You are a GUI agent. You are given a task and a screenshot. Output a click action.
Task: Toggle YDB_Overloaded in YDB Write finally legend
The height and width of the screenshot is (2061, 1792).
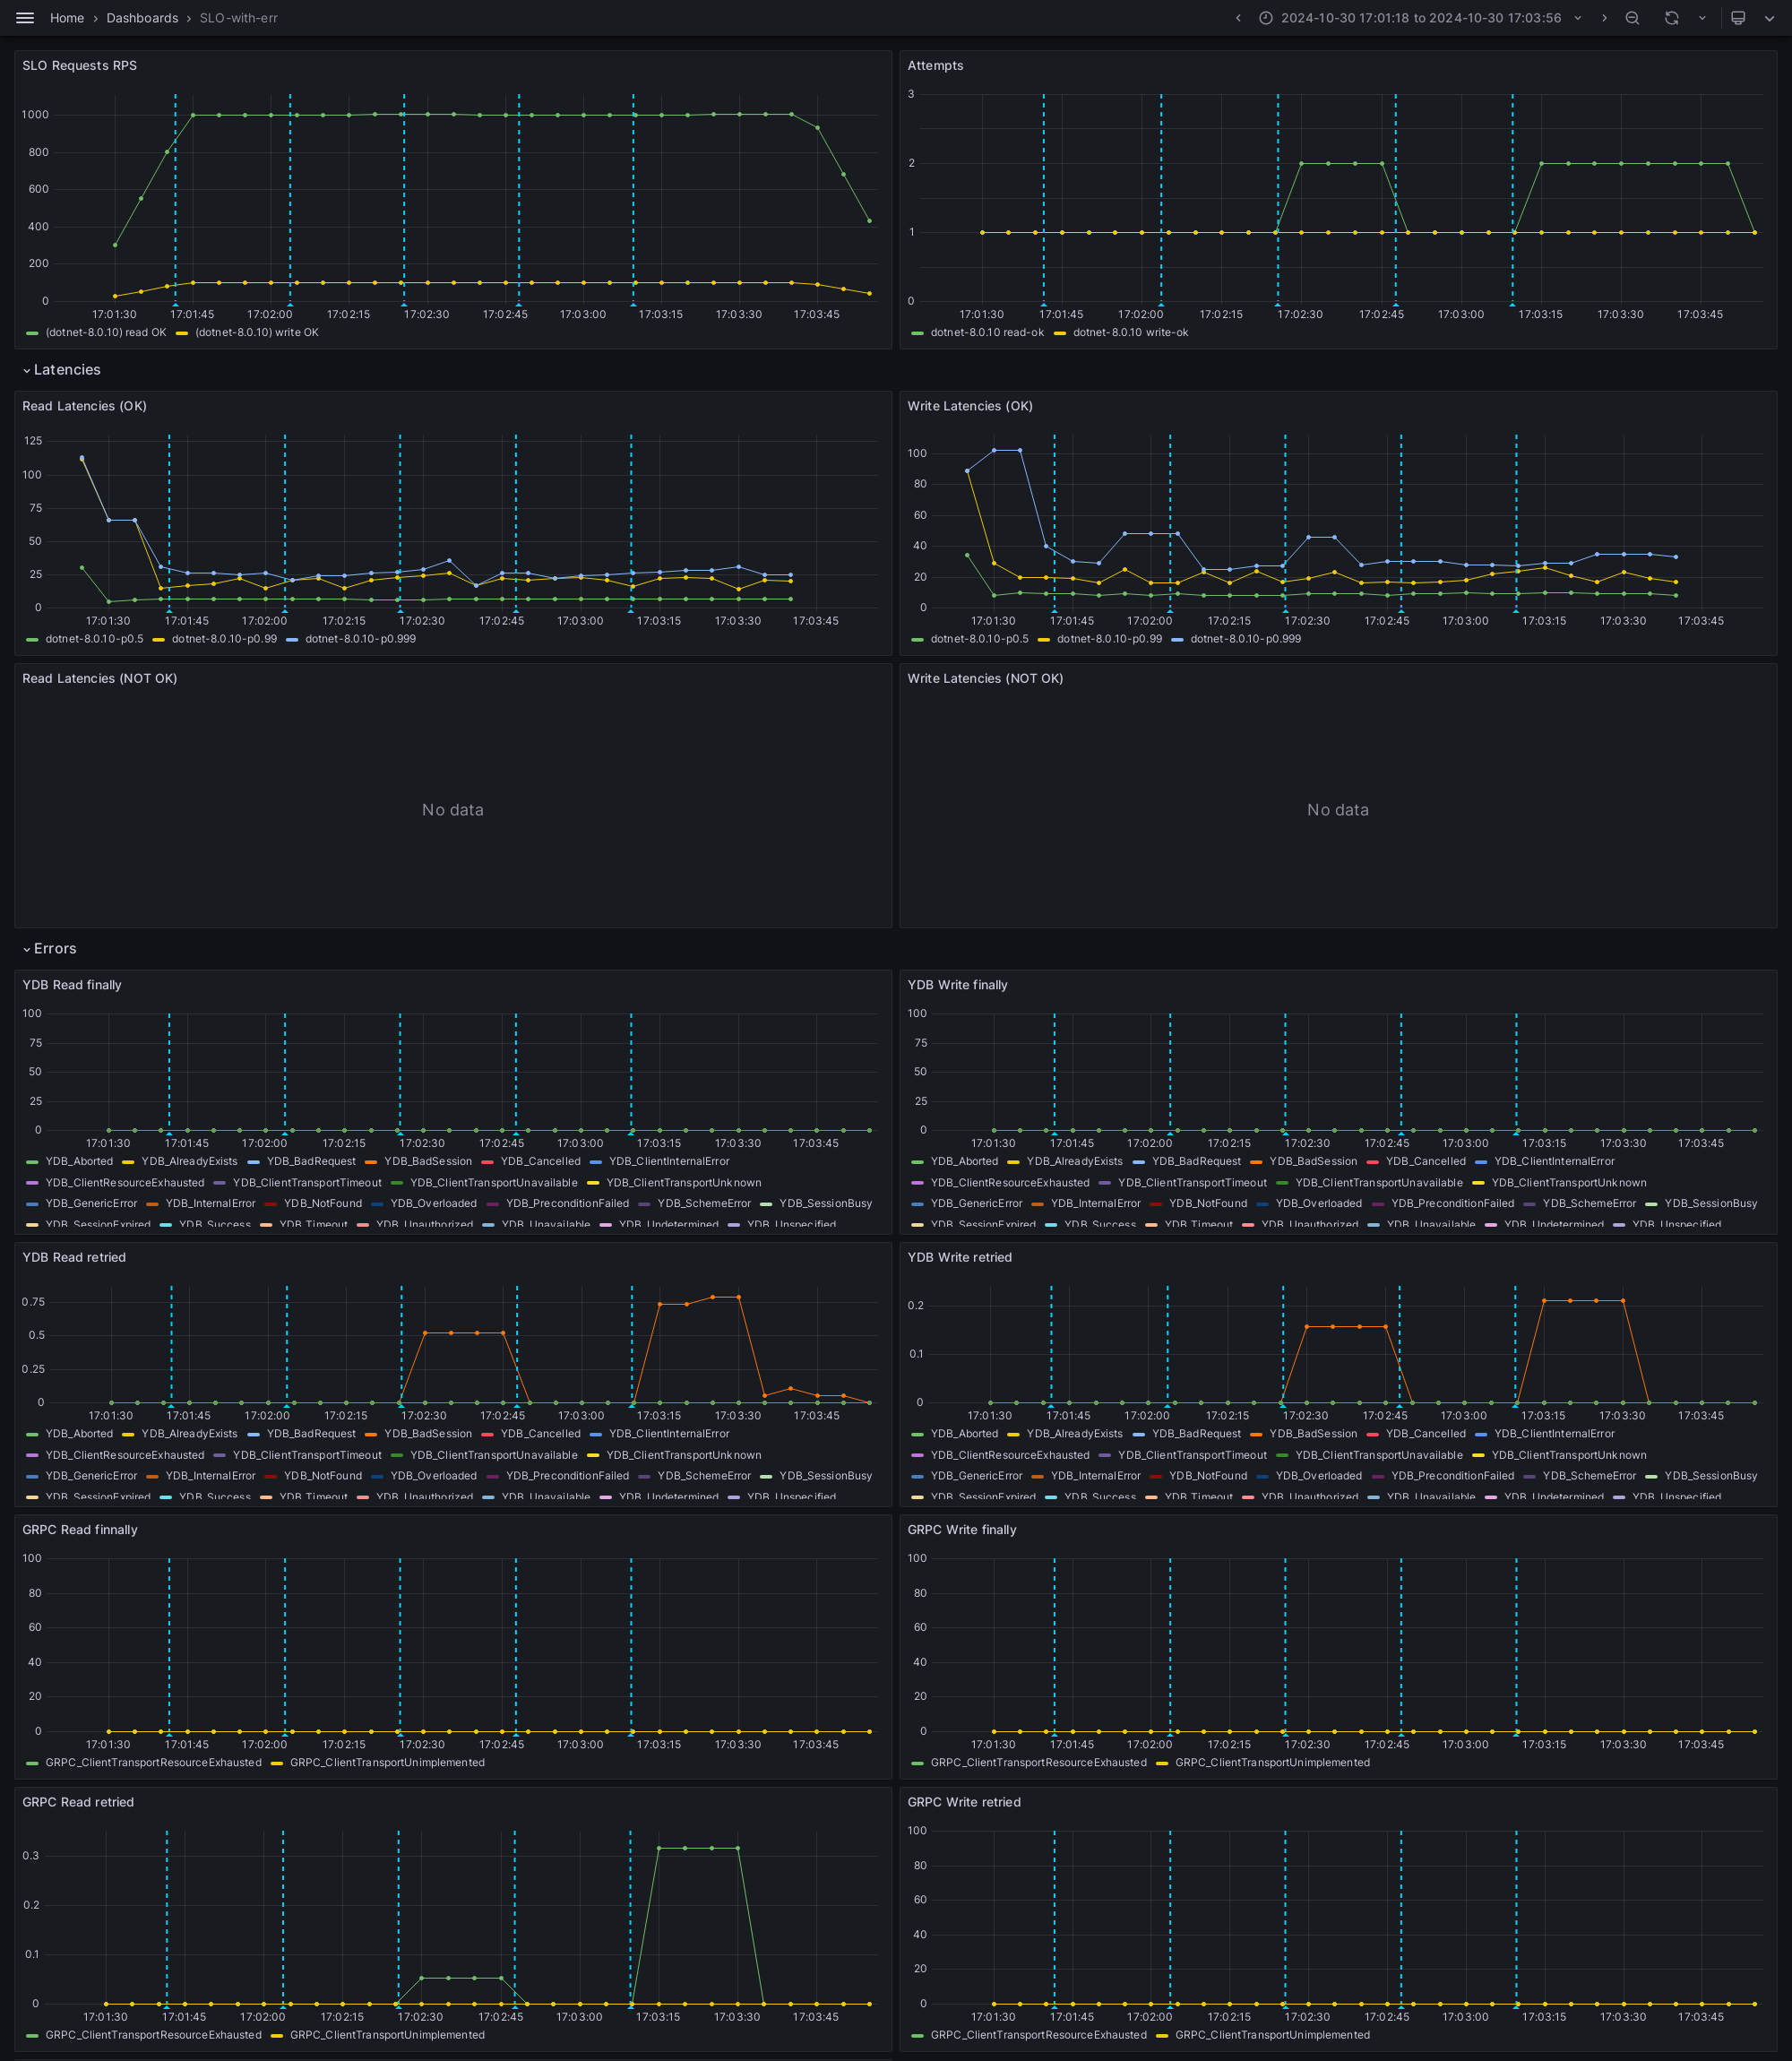point(1319,1204)
